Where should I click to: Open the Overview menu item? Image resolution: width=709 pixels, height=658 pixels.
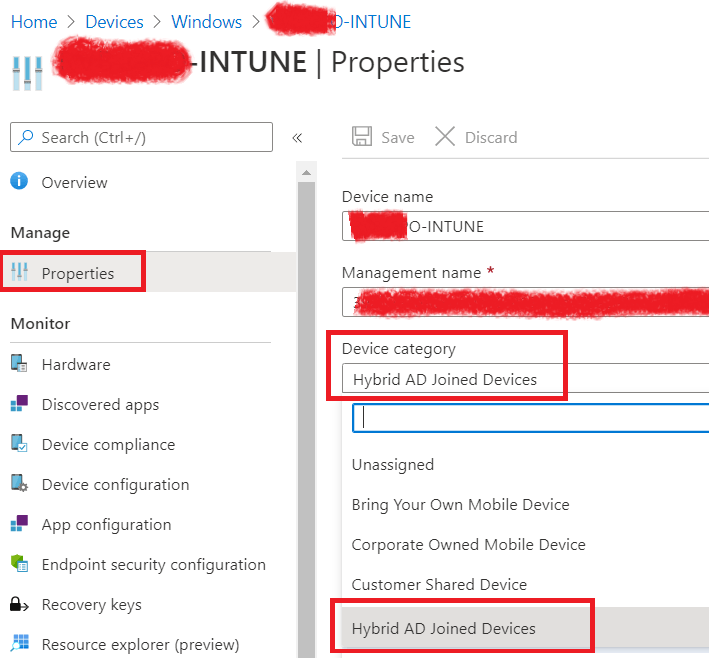tap(74, 182)
